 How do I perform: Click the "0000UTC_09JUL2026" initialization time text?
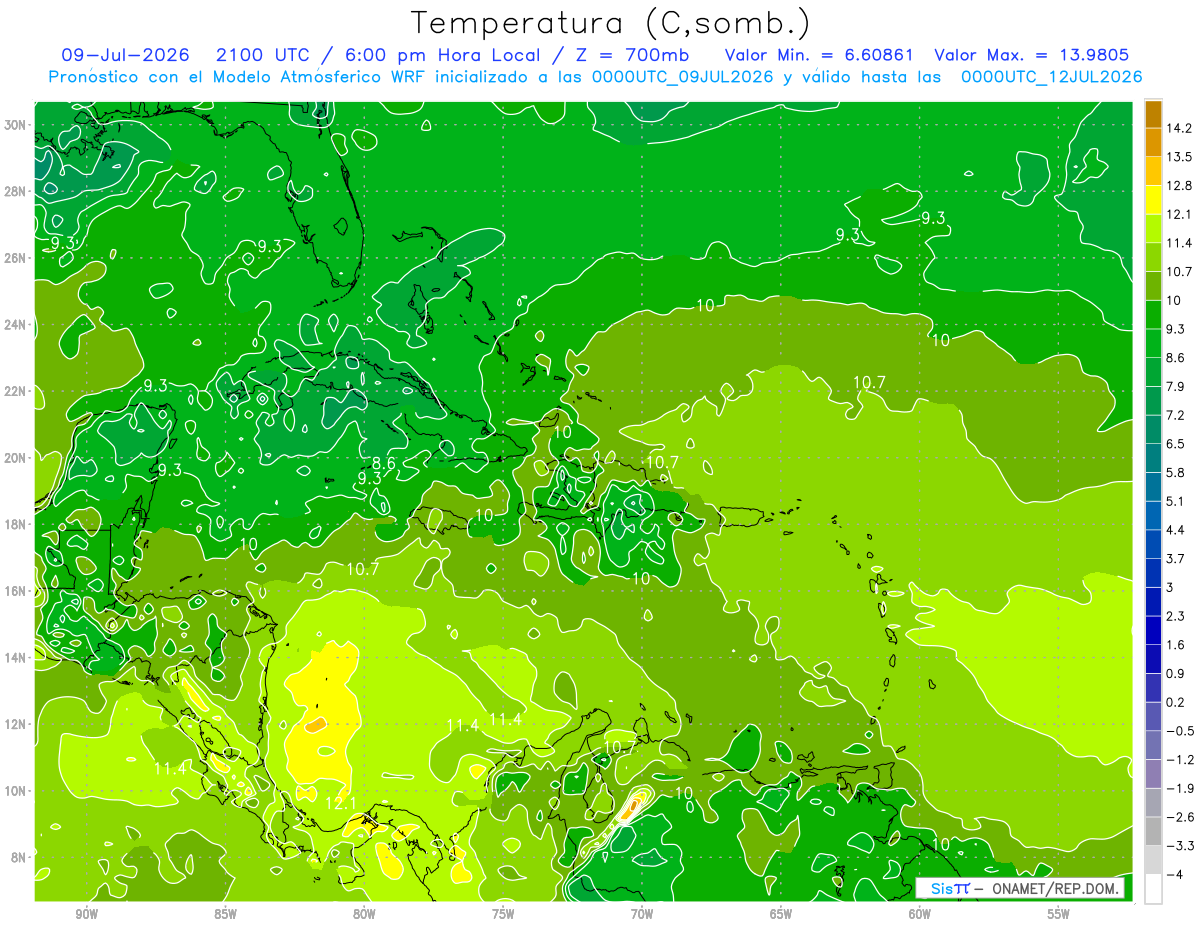click(x=683, y=77)
